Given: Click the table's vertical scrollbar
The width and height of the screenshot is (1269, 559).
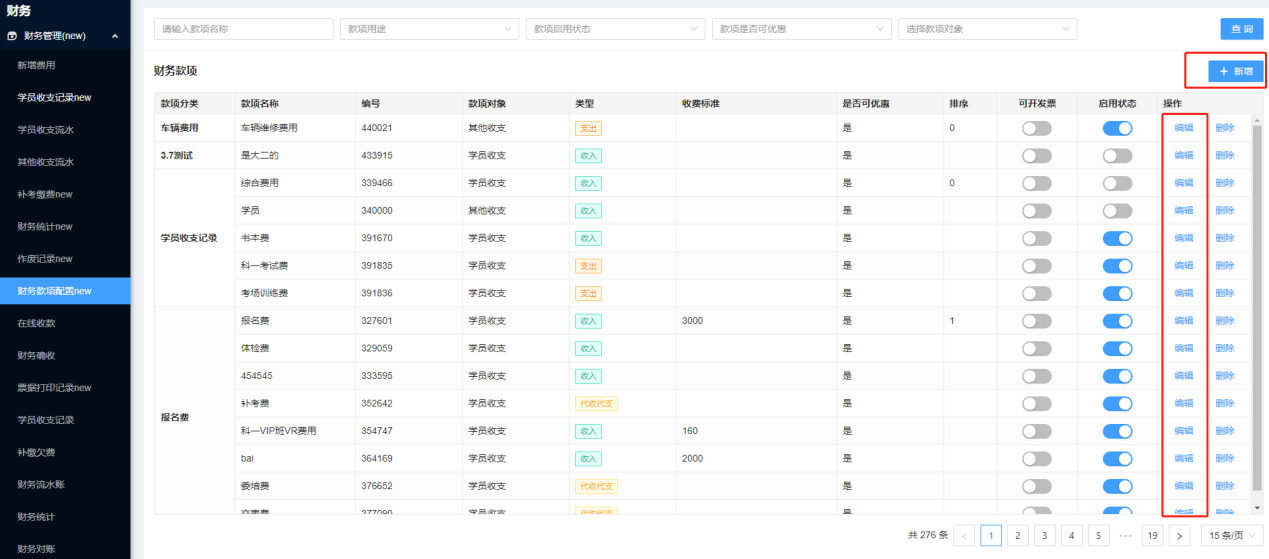Looking at the screenshot, I should (1257, 300).
